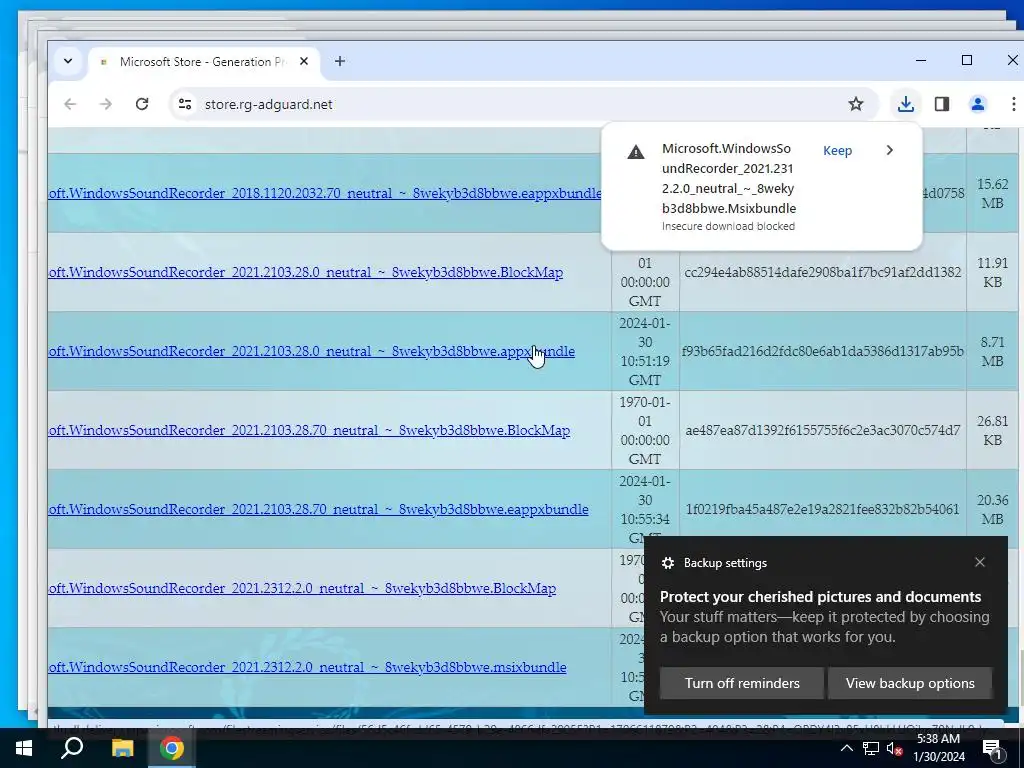Click the 20.36 MB size cell

click(x=992, y=509)
